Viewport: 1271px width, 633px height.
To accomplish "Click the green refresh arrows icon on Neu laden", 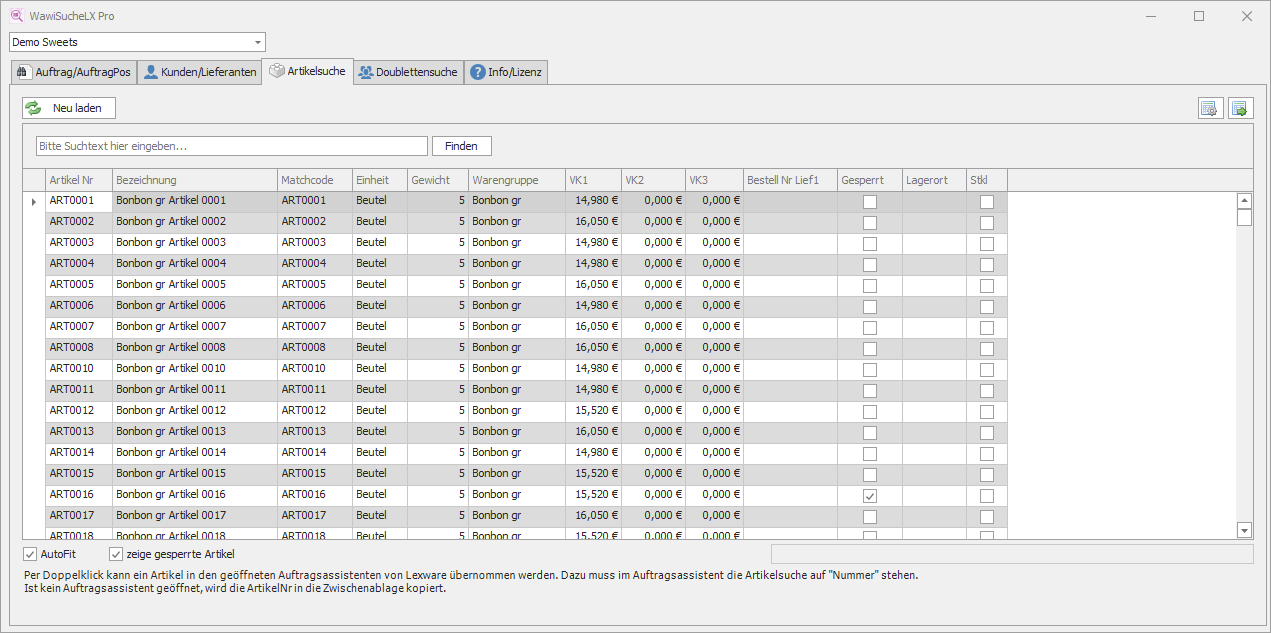I will point(34,108).
